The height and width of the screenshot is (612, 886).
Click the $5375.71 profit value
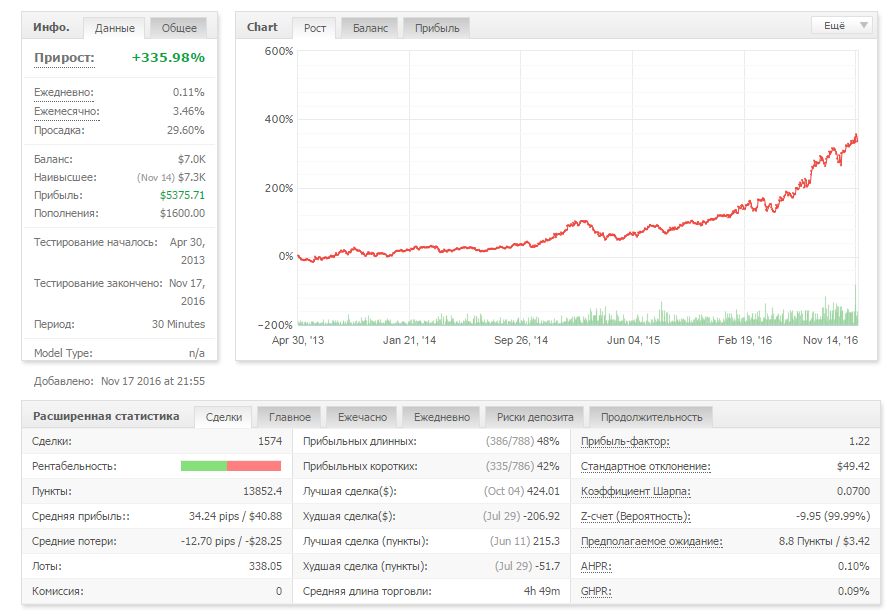(x=182, y=195)
